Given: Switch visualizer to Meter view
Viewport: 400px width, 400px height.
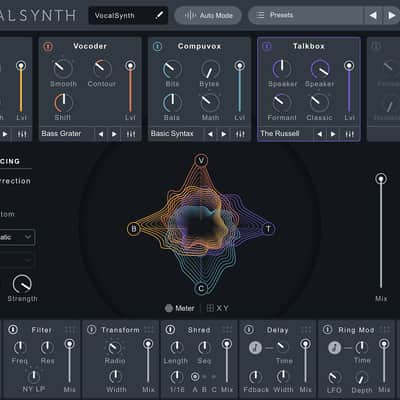Looking at the screenshot, I should pyautogui.click(x=180, y=308).
